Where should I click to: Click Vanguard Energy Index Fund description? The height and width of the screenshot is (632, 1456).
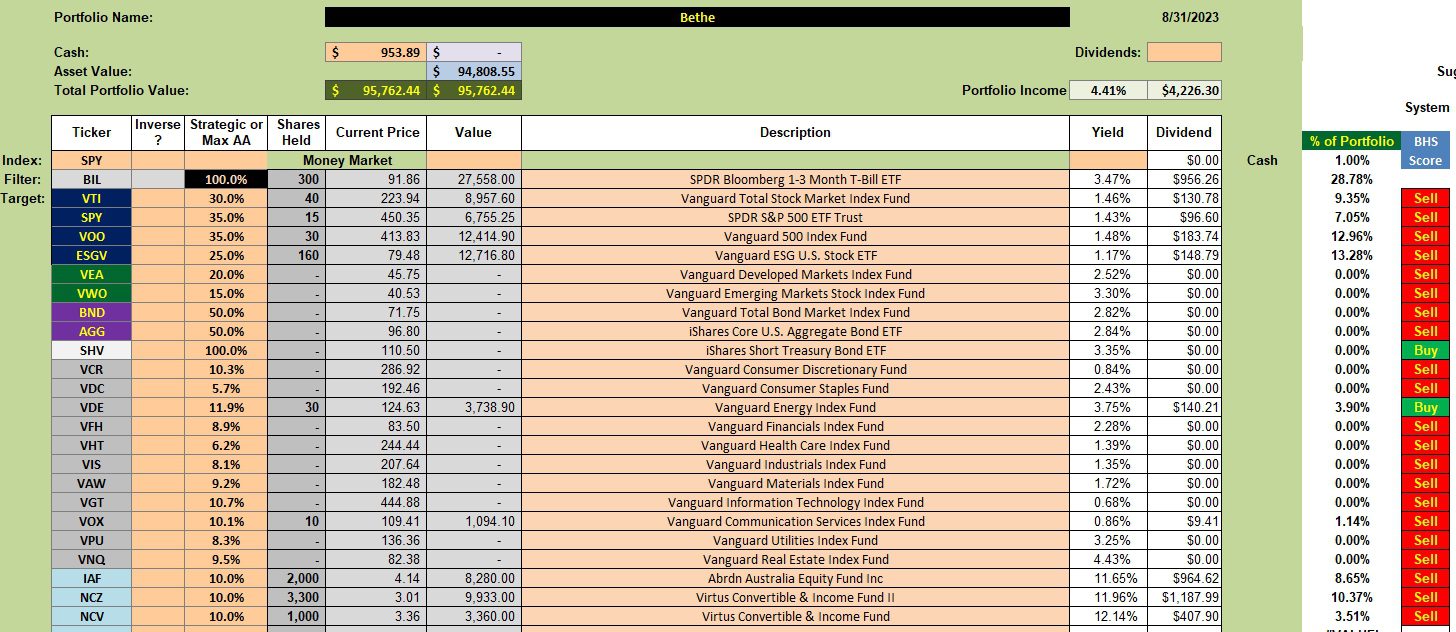(795, 407)
